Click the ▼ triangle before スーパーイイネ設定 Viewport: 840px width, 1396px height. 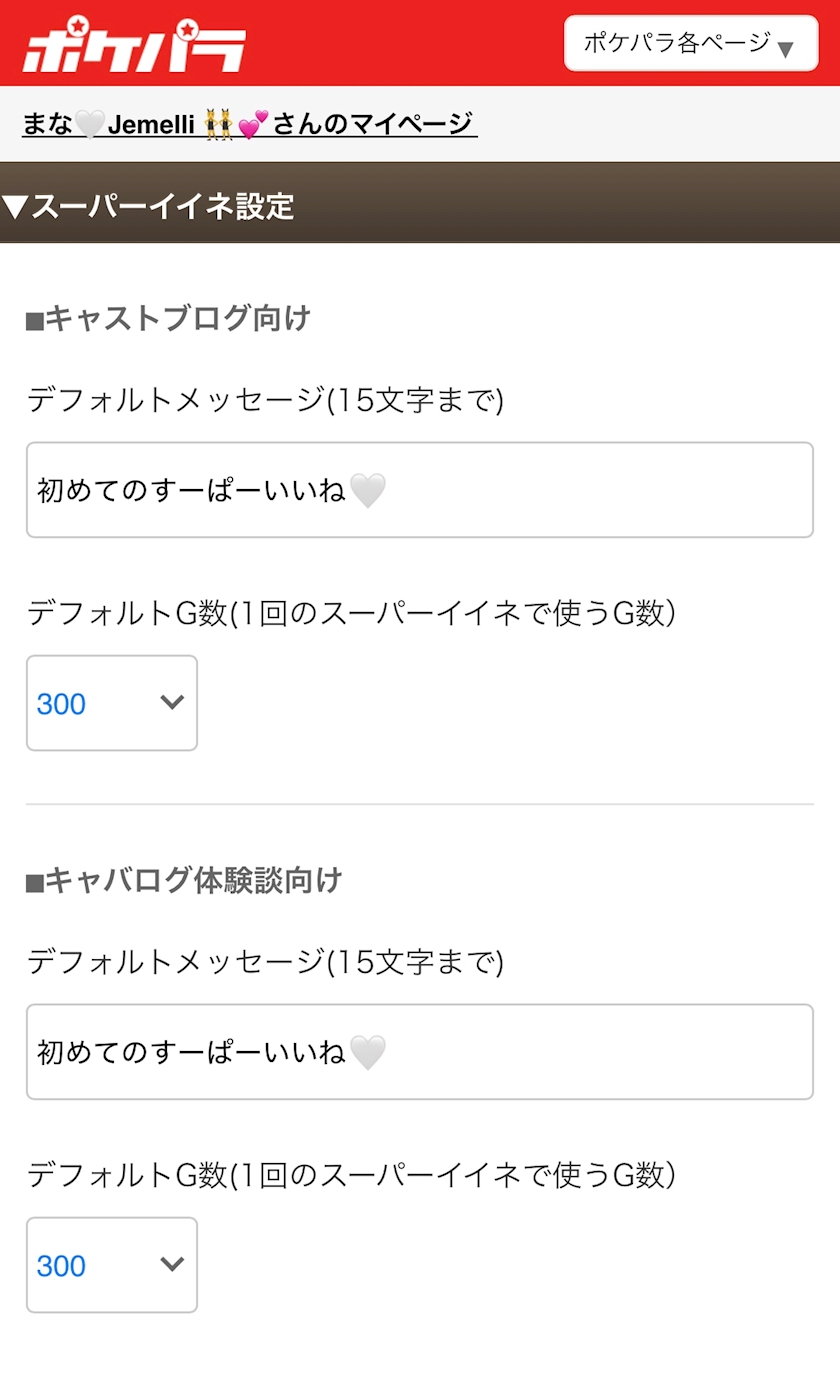click(x=15, y=207)
